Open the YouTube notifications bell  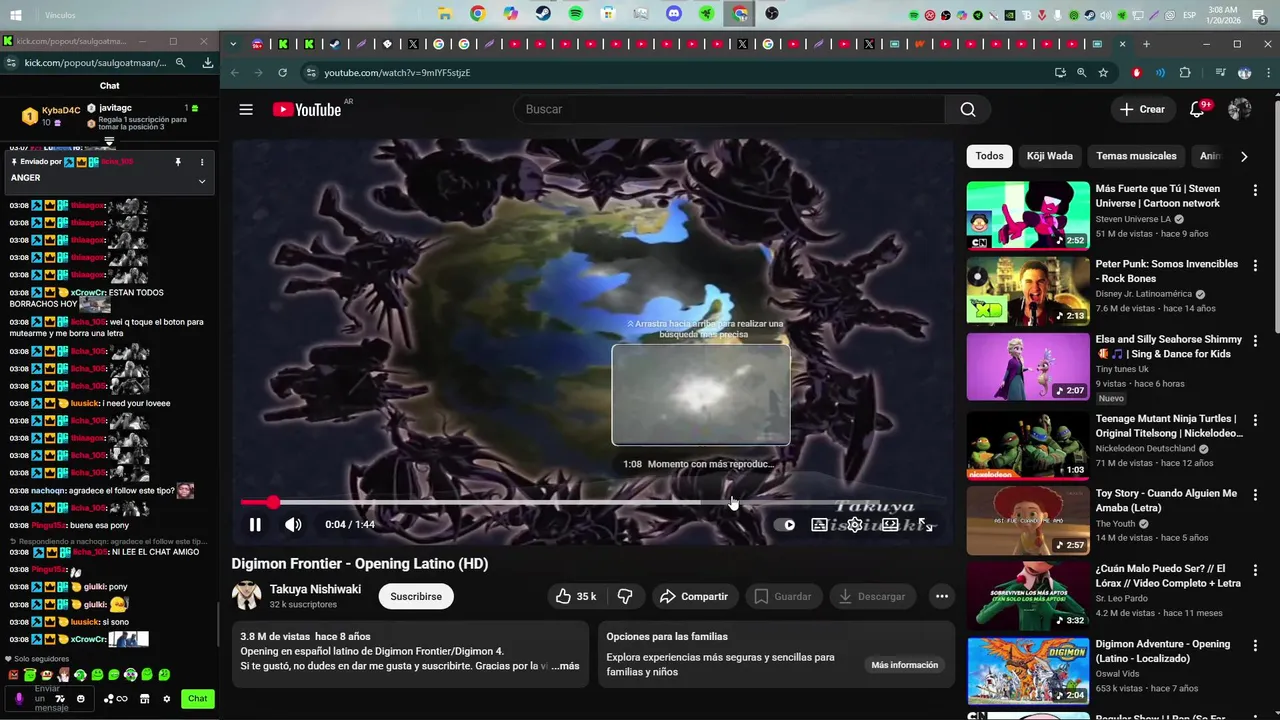click(1197, 109)
